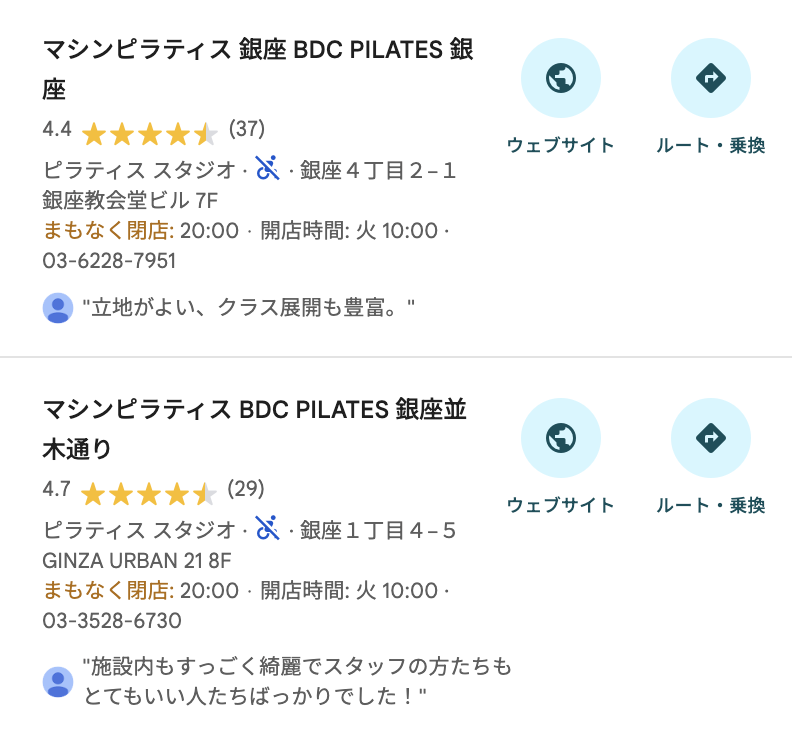The image size is (792, 740).
Task: Click the 4.4 star rating row
Action: point(149,131)
